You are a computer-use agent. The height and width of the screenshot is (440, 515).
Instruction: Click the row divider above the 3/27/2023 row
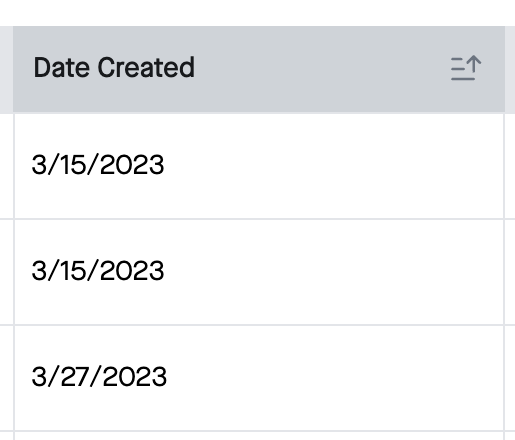[x=257, y=325]
